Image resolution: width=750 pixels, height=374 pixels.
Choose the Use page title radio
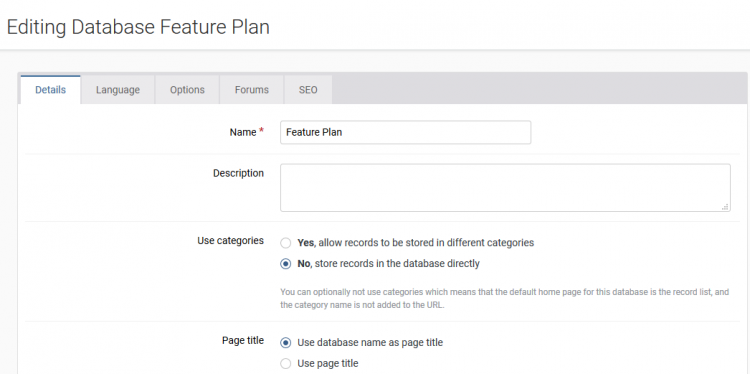point(286,363)
